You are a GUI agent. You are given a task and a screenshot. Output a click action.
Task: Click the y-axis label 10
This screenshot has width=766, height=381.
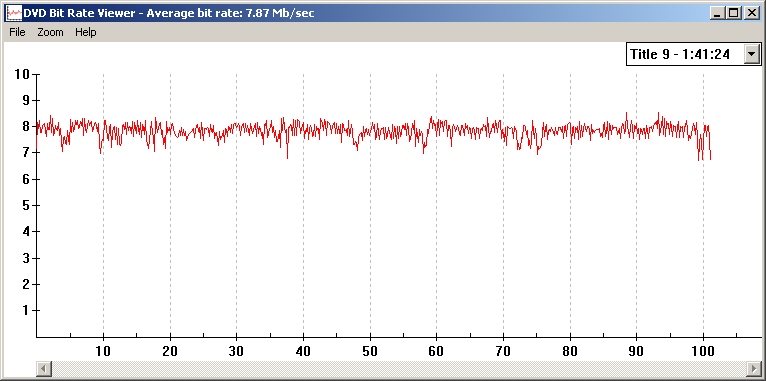coord(22,74)
